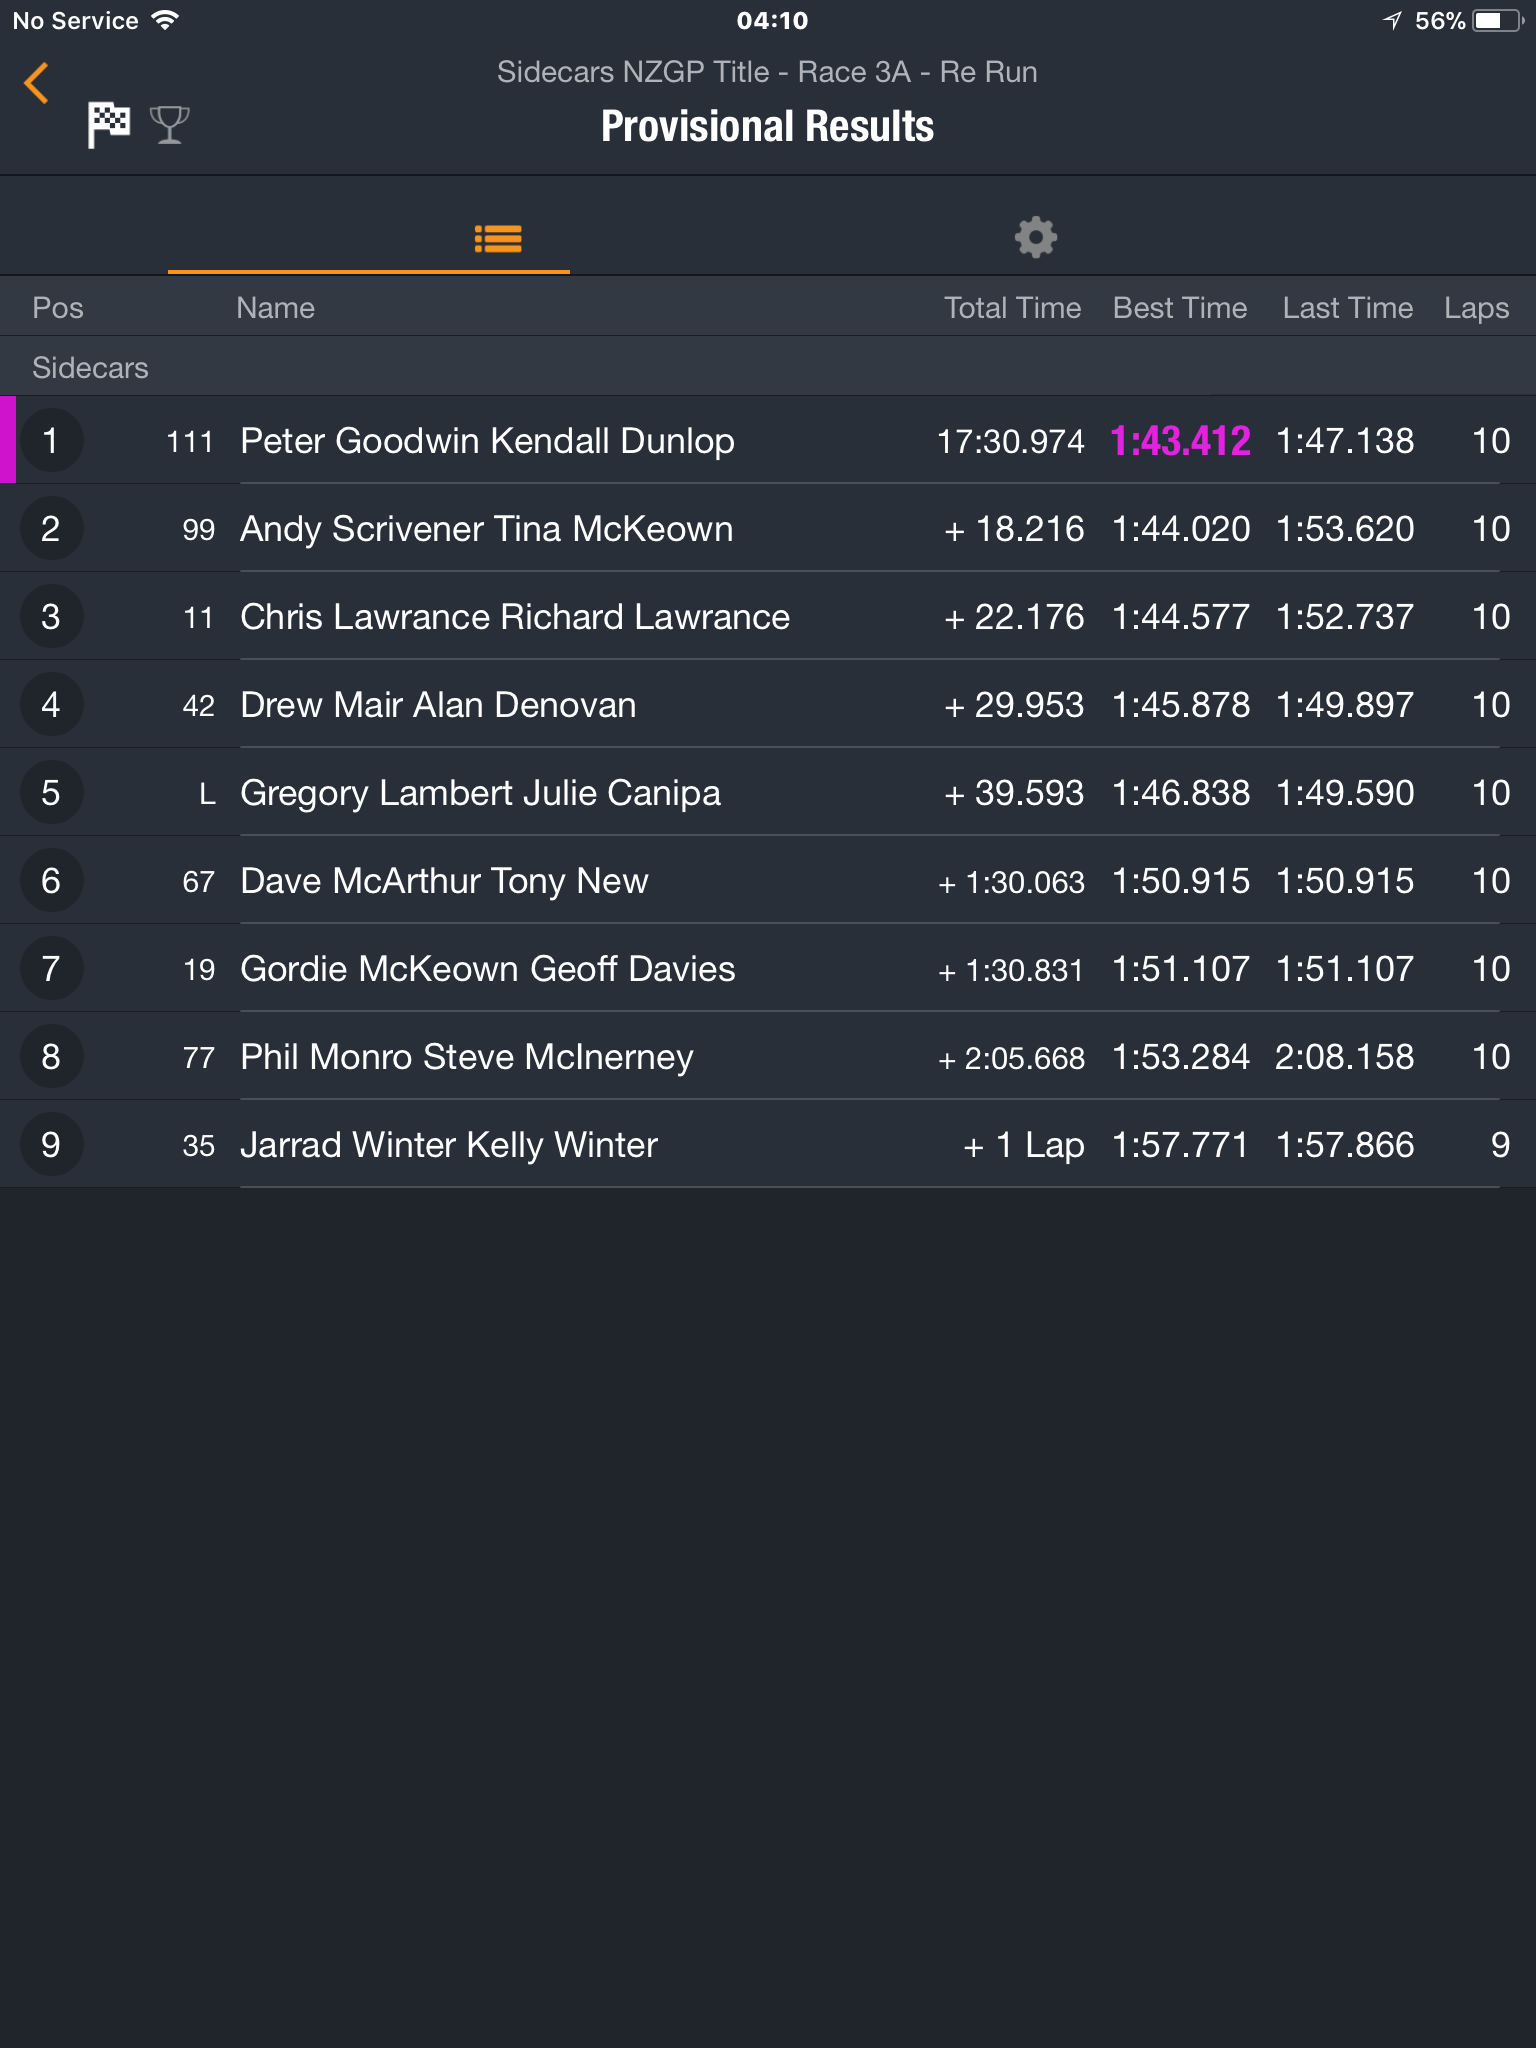Go back with the orange chevron arrow
This screenshot has width=1536, height=2048.
pyautogui.click(x=37, y=83)
